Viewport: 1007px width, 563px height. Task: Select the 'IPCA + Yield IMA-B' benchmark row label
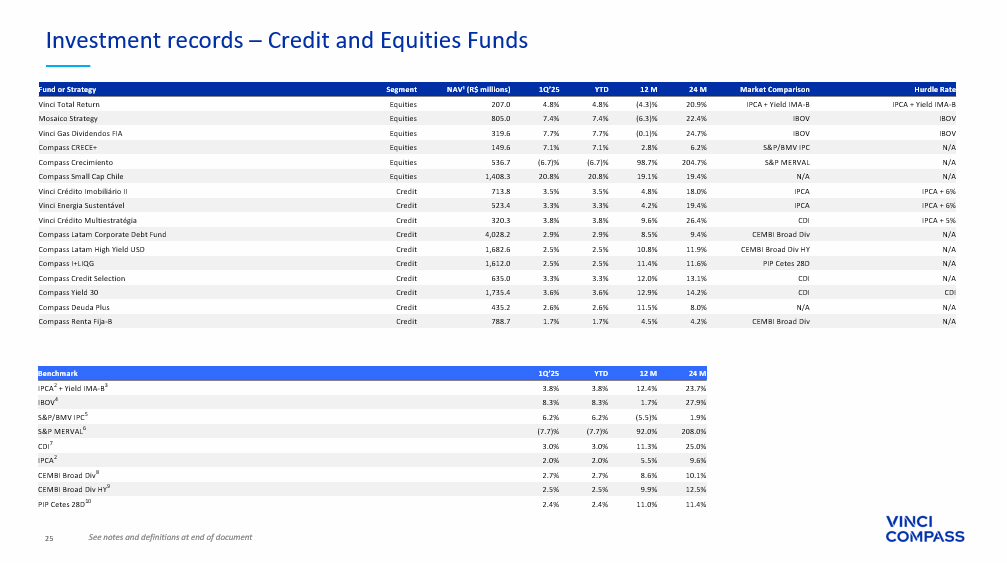(x=73, y=388)
